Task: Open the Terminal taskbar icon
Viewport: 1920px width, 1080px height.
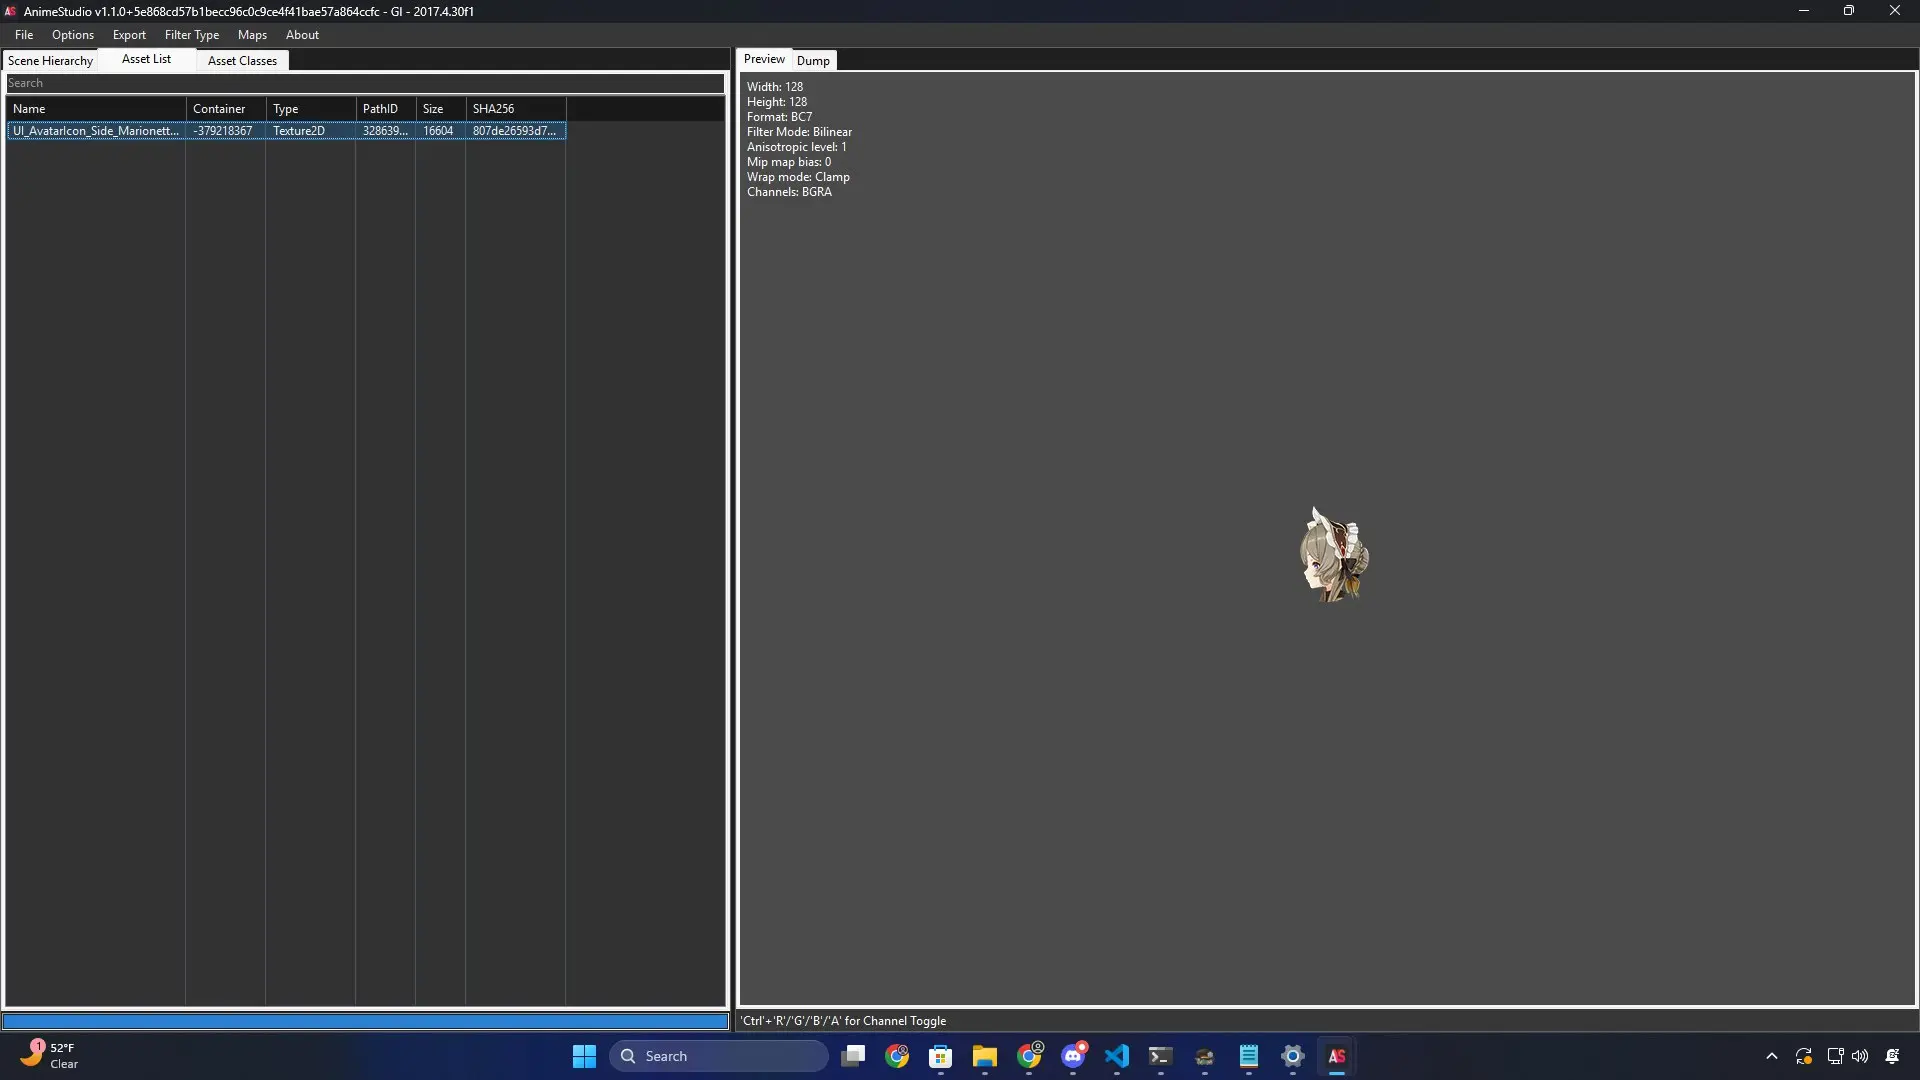Action: (1160, 1056)
